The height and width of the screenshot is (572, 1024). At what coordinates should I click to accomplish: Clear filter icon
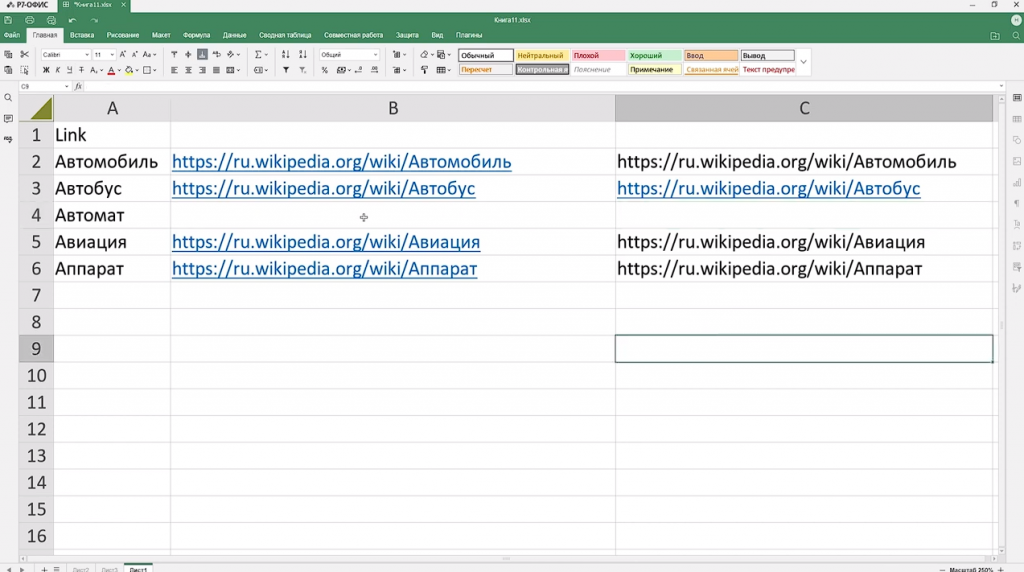tap(302, 70)
